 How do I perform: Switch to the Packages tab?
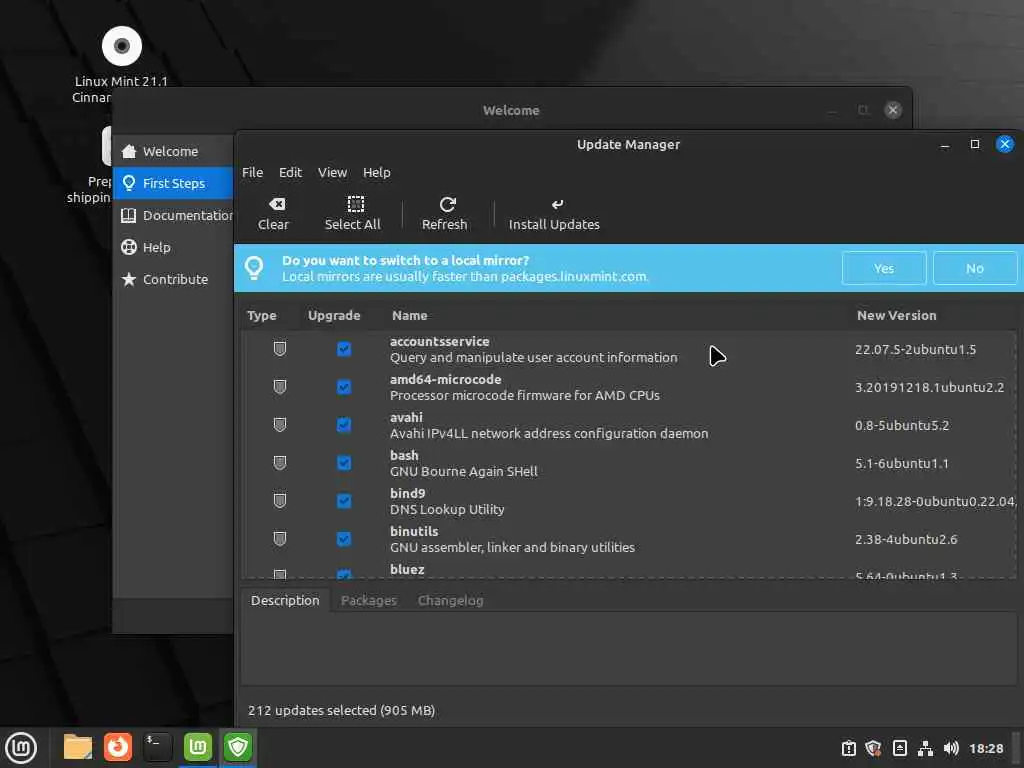[x=369, y=600]
